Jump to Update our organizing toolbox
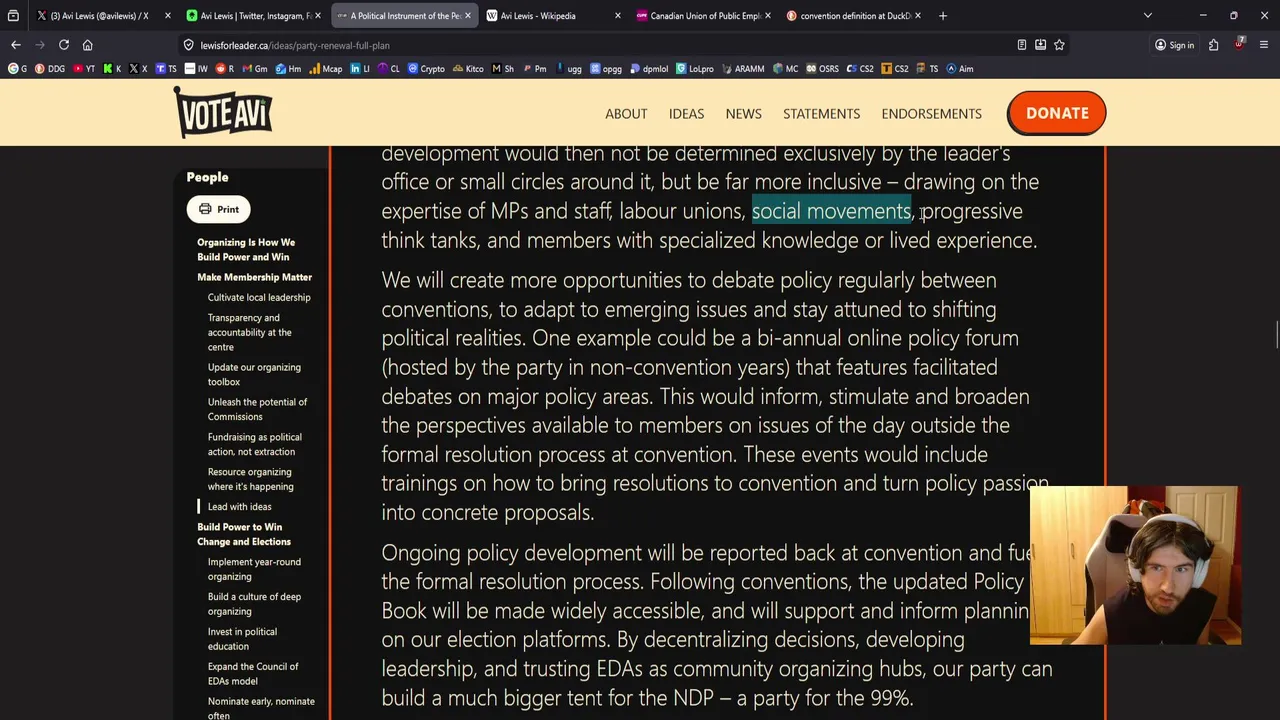This screenshot has height=720, width=1280. [x=254, y=374]
